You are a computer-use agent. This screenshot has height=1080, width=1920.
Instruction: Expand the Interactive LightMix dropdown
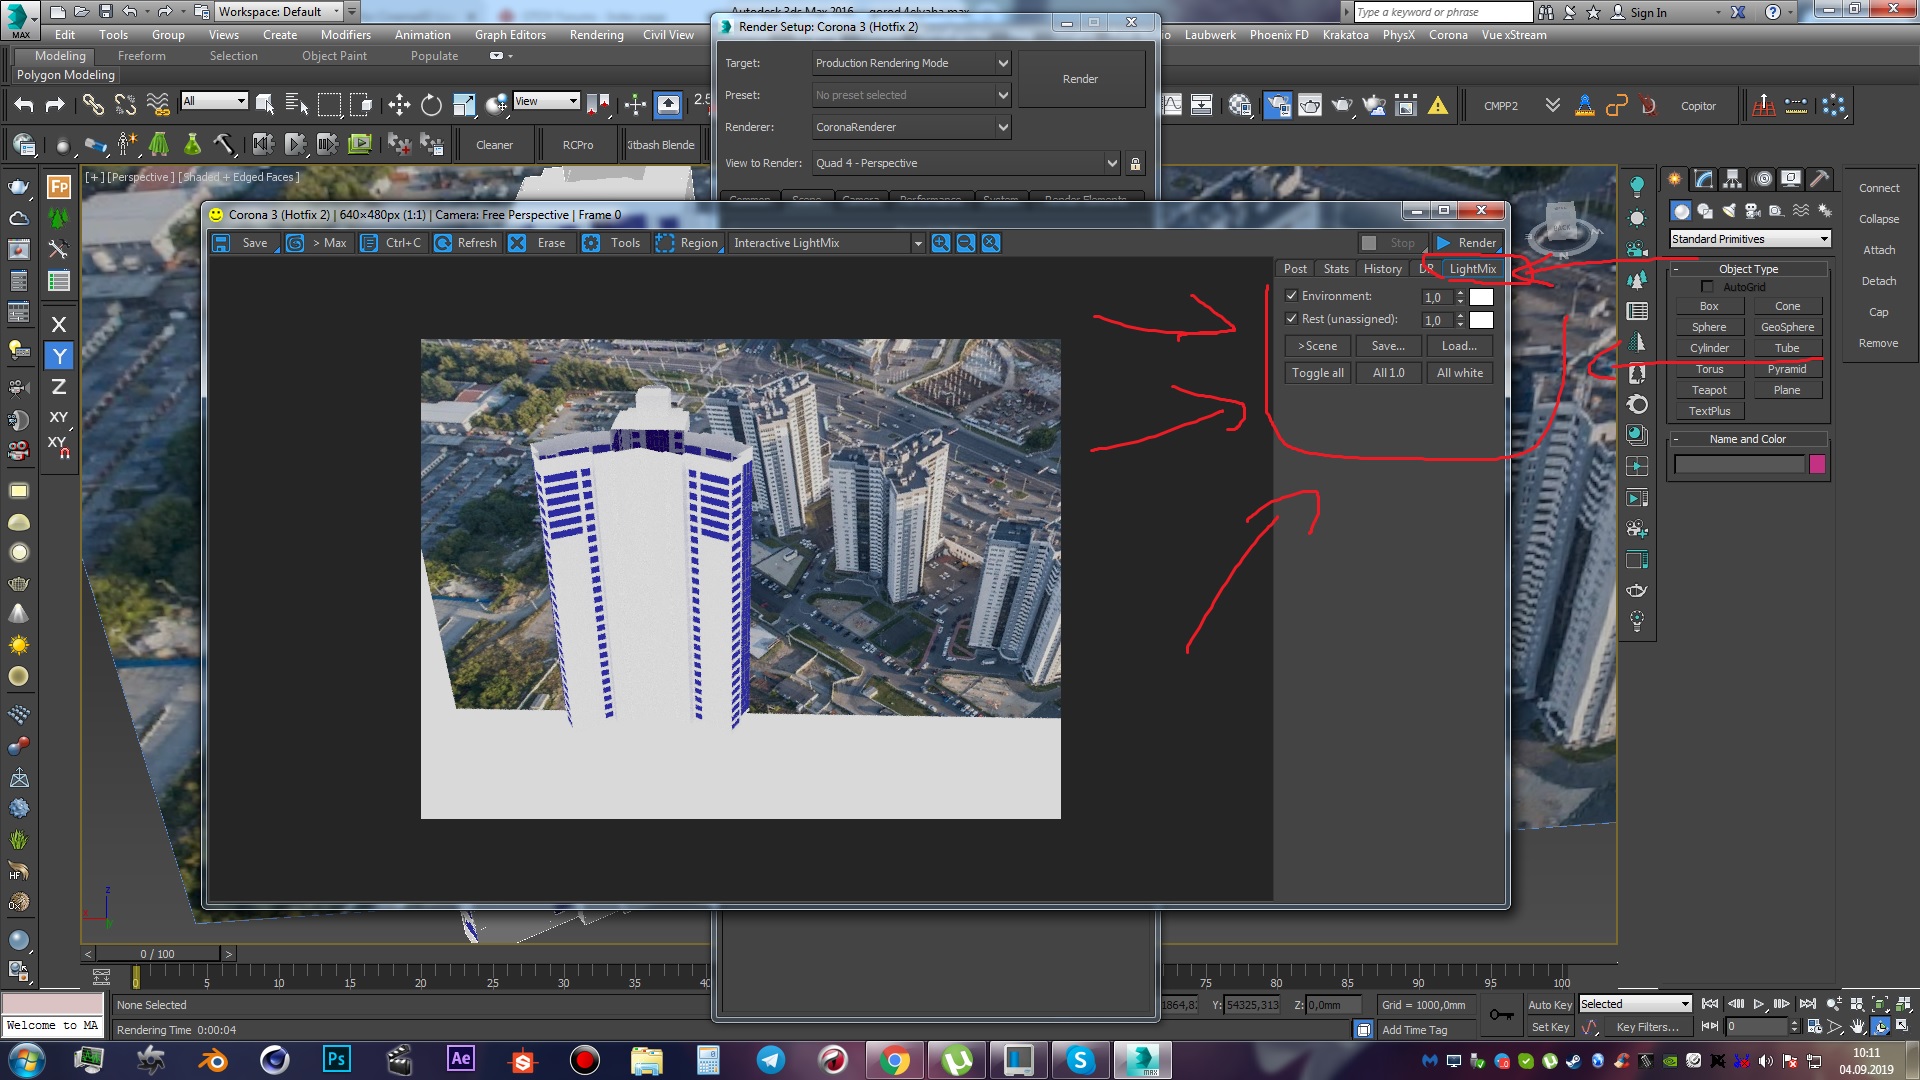[x=917, y=243]
